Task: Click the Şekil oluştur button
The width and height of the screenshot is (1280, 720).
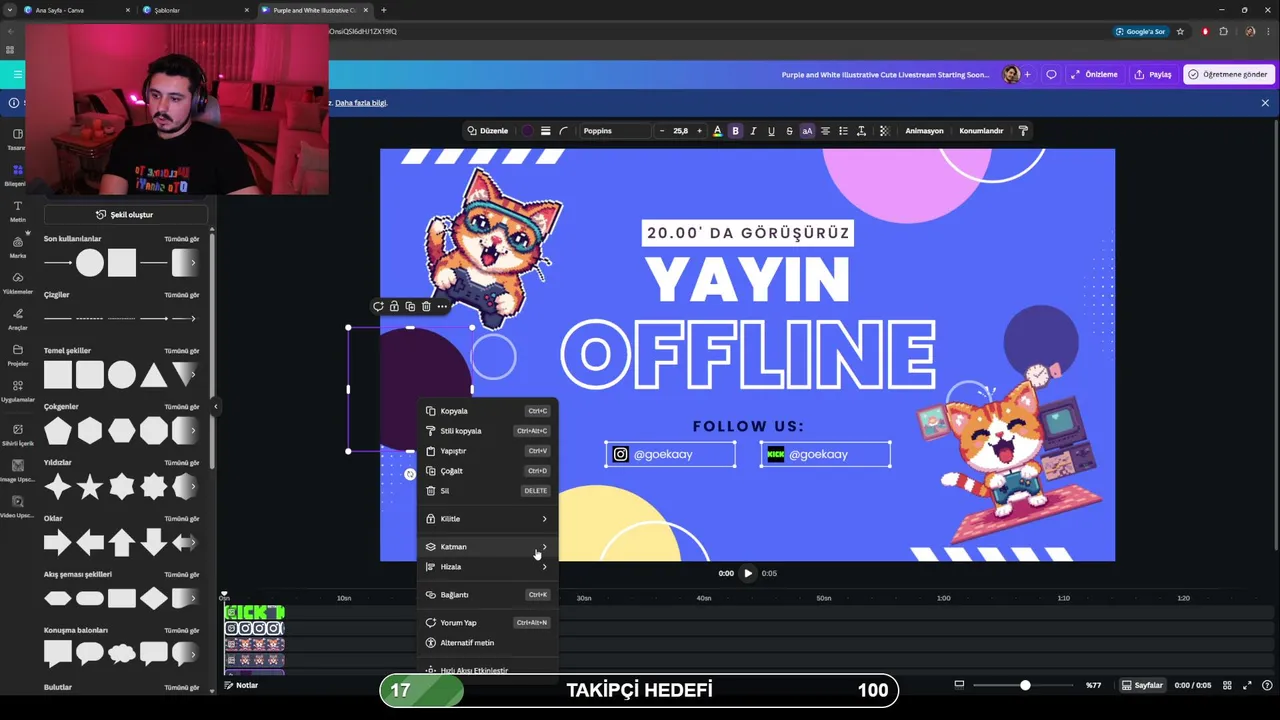Action: pos(125,215)
